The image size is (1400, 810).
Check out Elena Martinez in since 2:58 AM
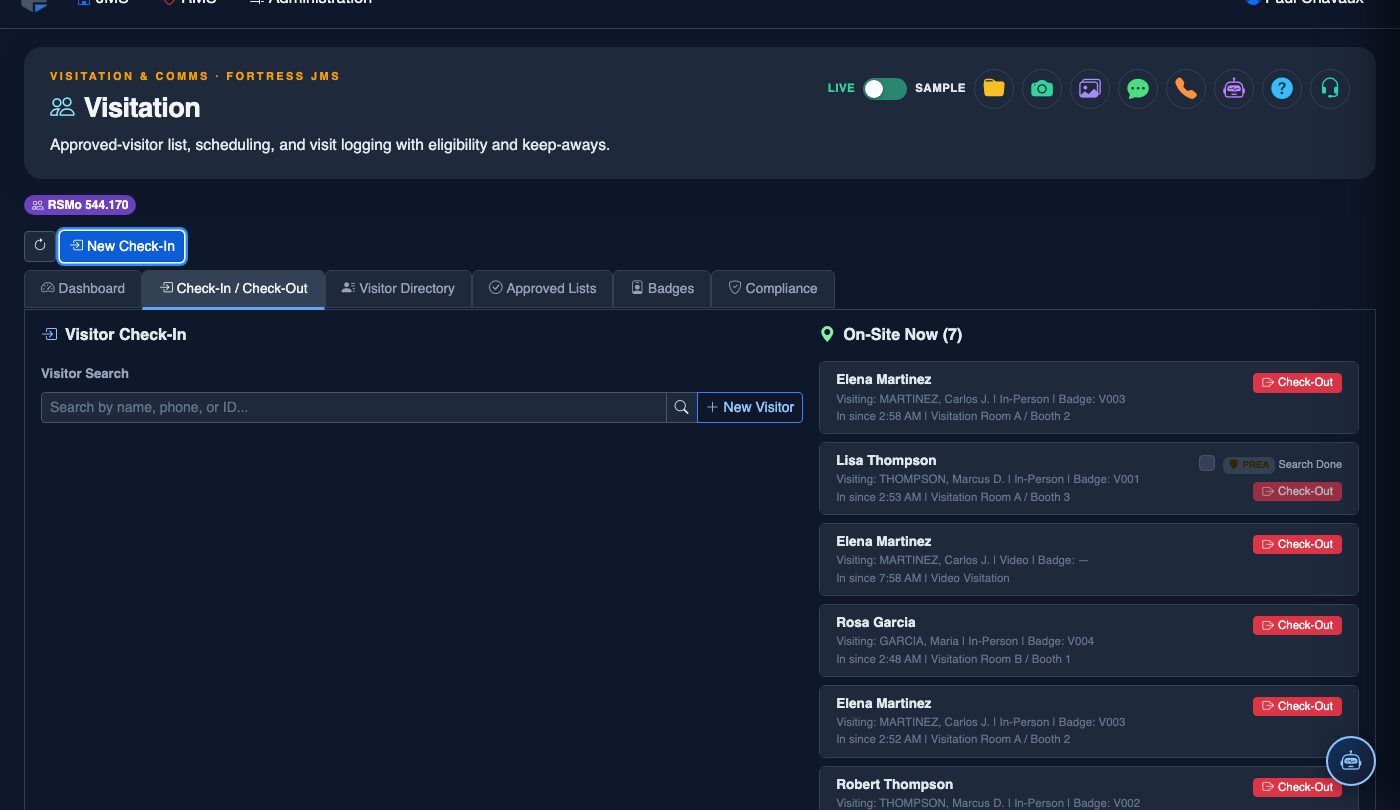1297,382
